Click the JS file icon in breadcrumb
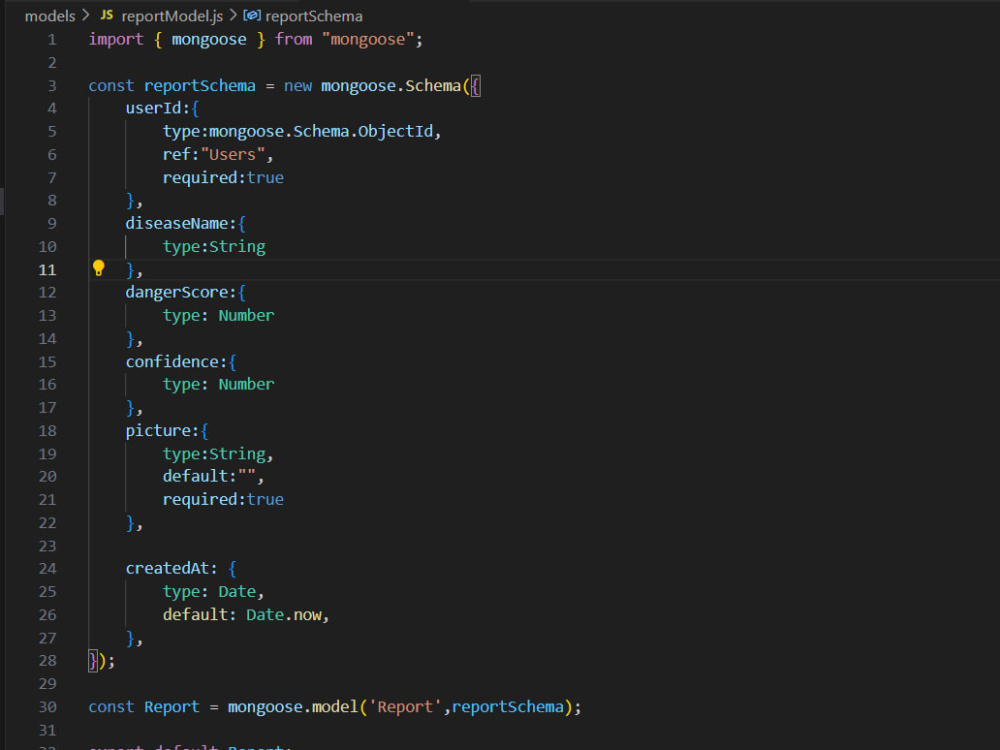The image size is (1000, 750). [107, 15]
